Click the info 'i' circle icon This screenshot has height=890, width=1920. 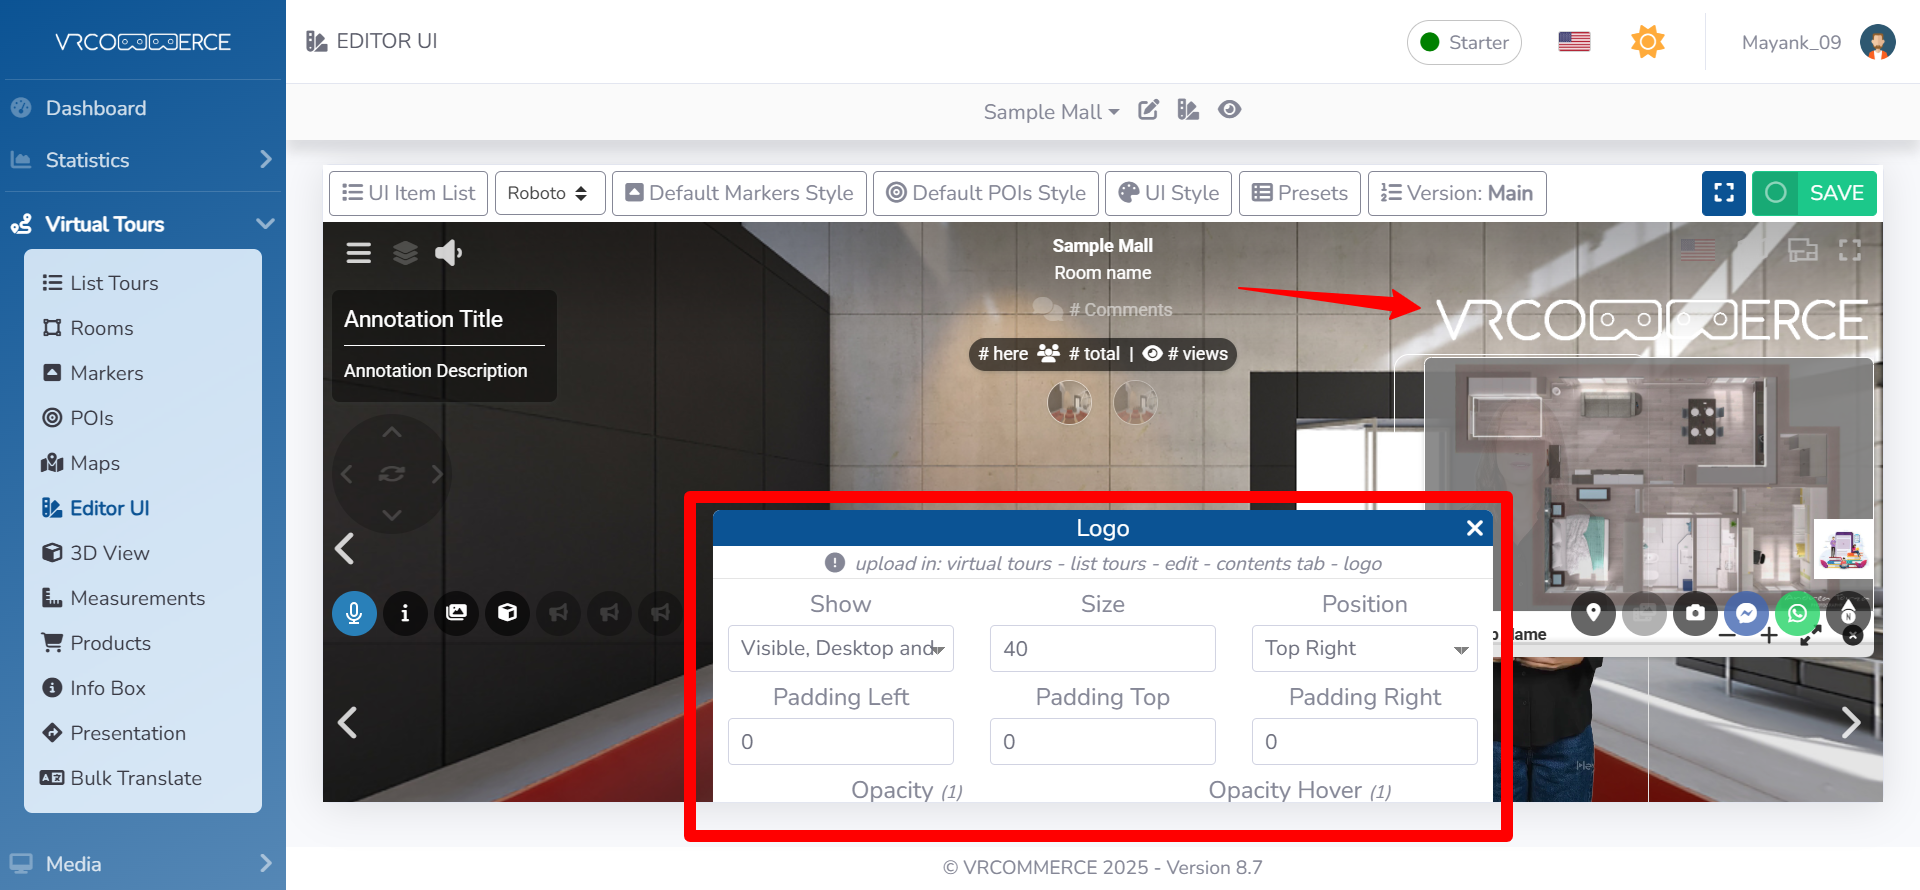pos(405,613)
